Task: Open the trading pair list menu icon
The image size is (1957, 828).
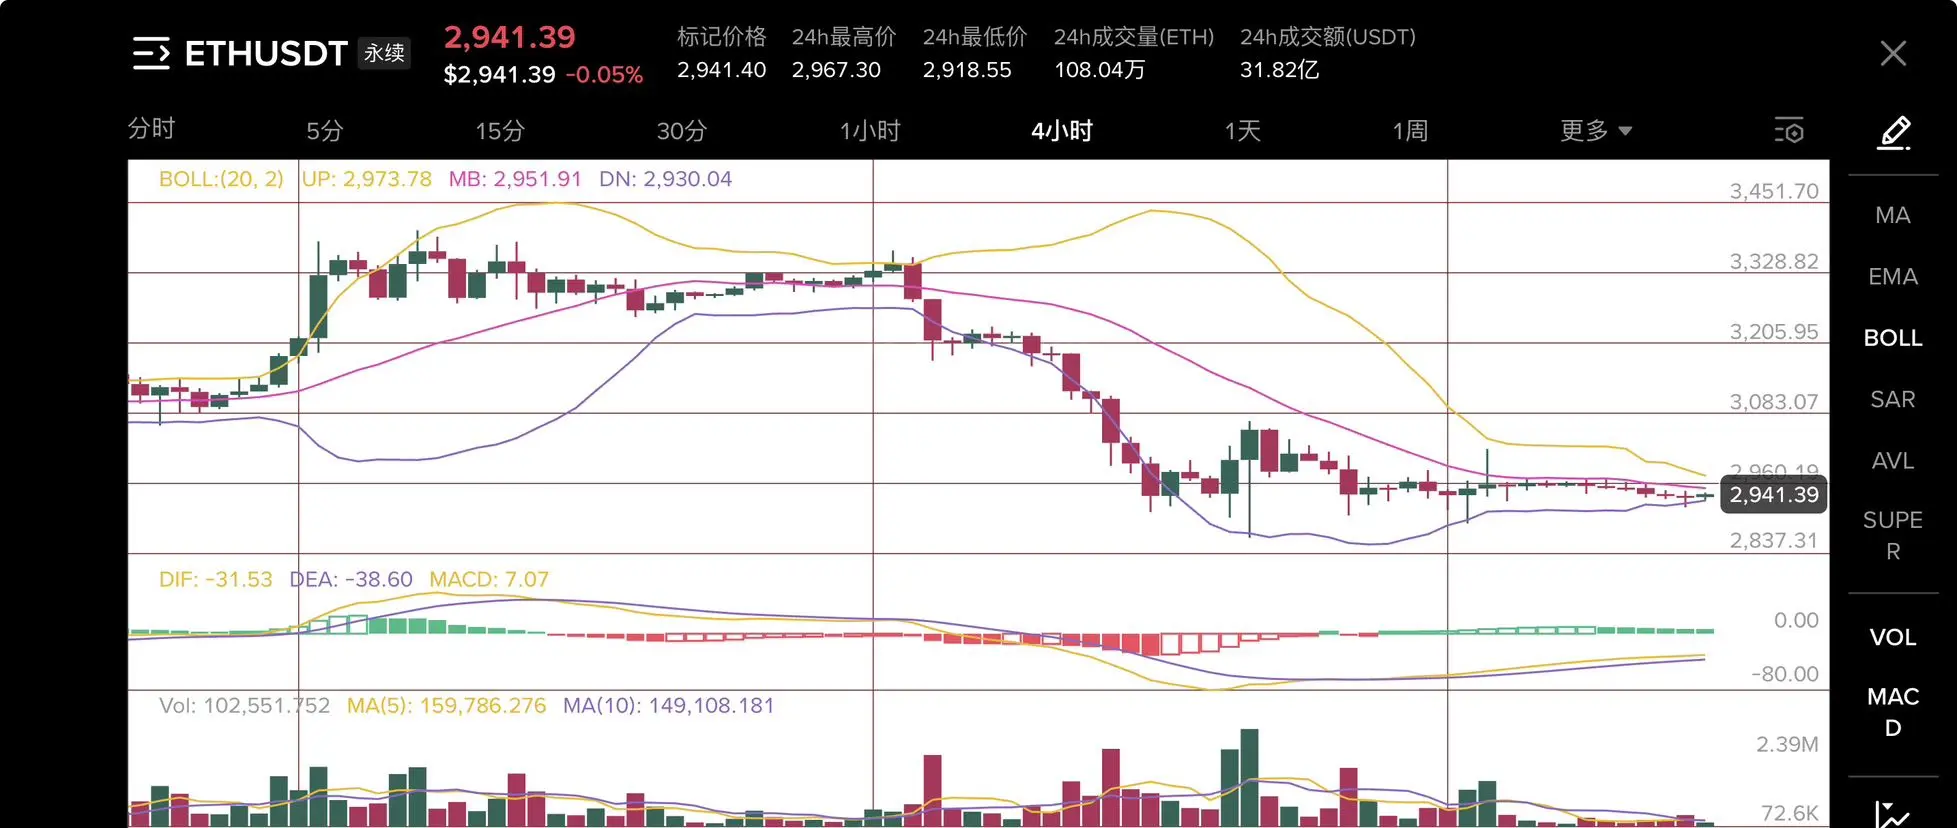Action: (x=151, y=53)
